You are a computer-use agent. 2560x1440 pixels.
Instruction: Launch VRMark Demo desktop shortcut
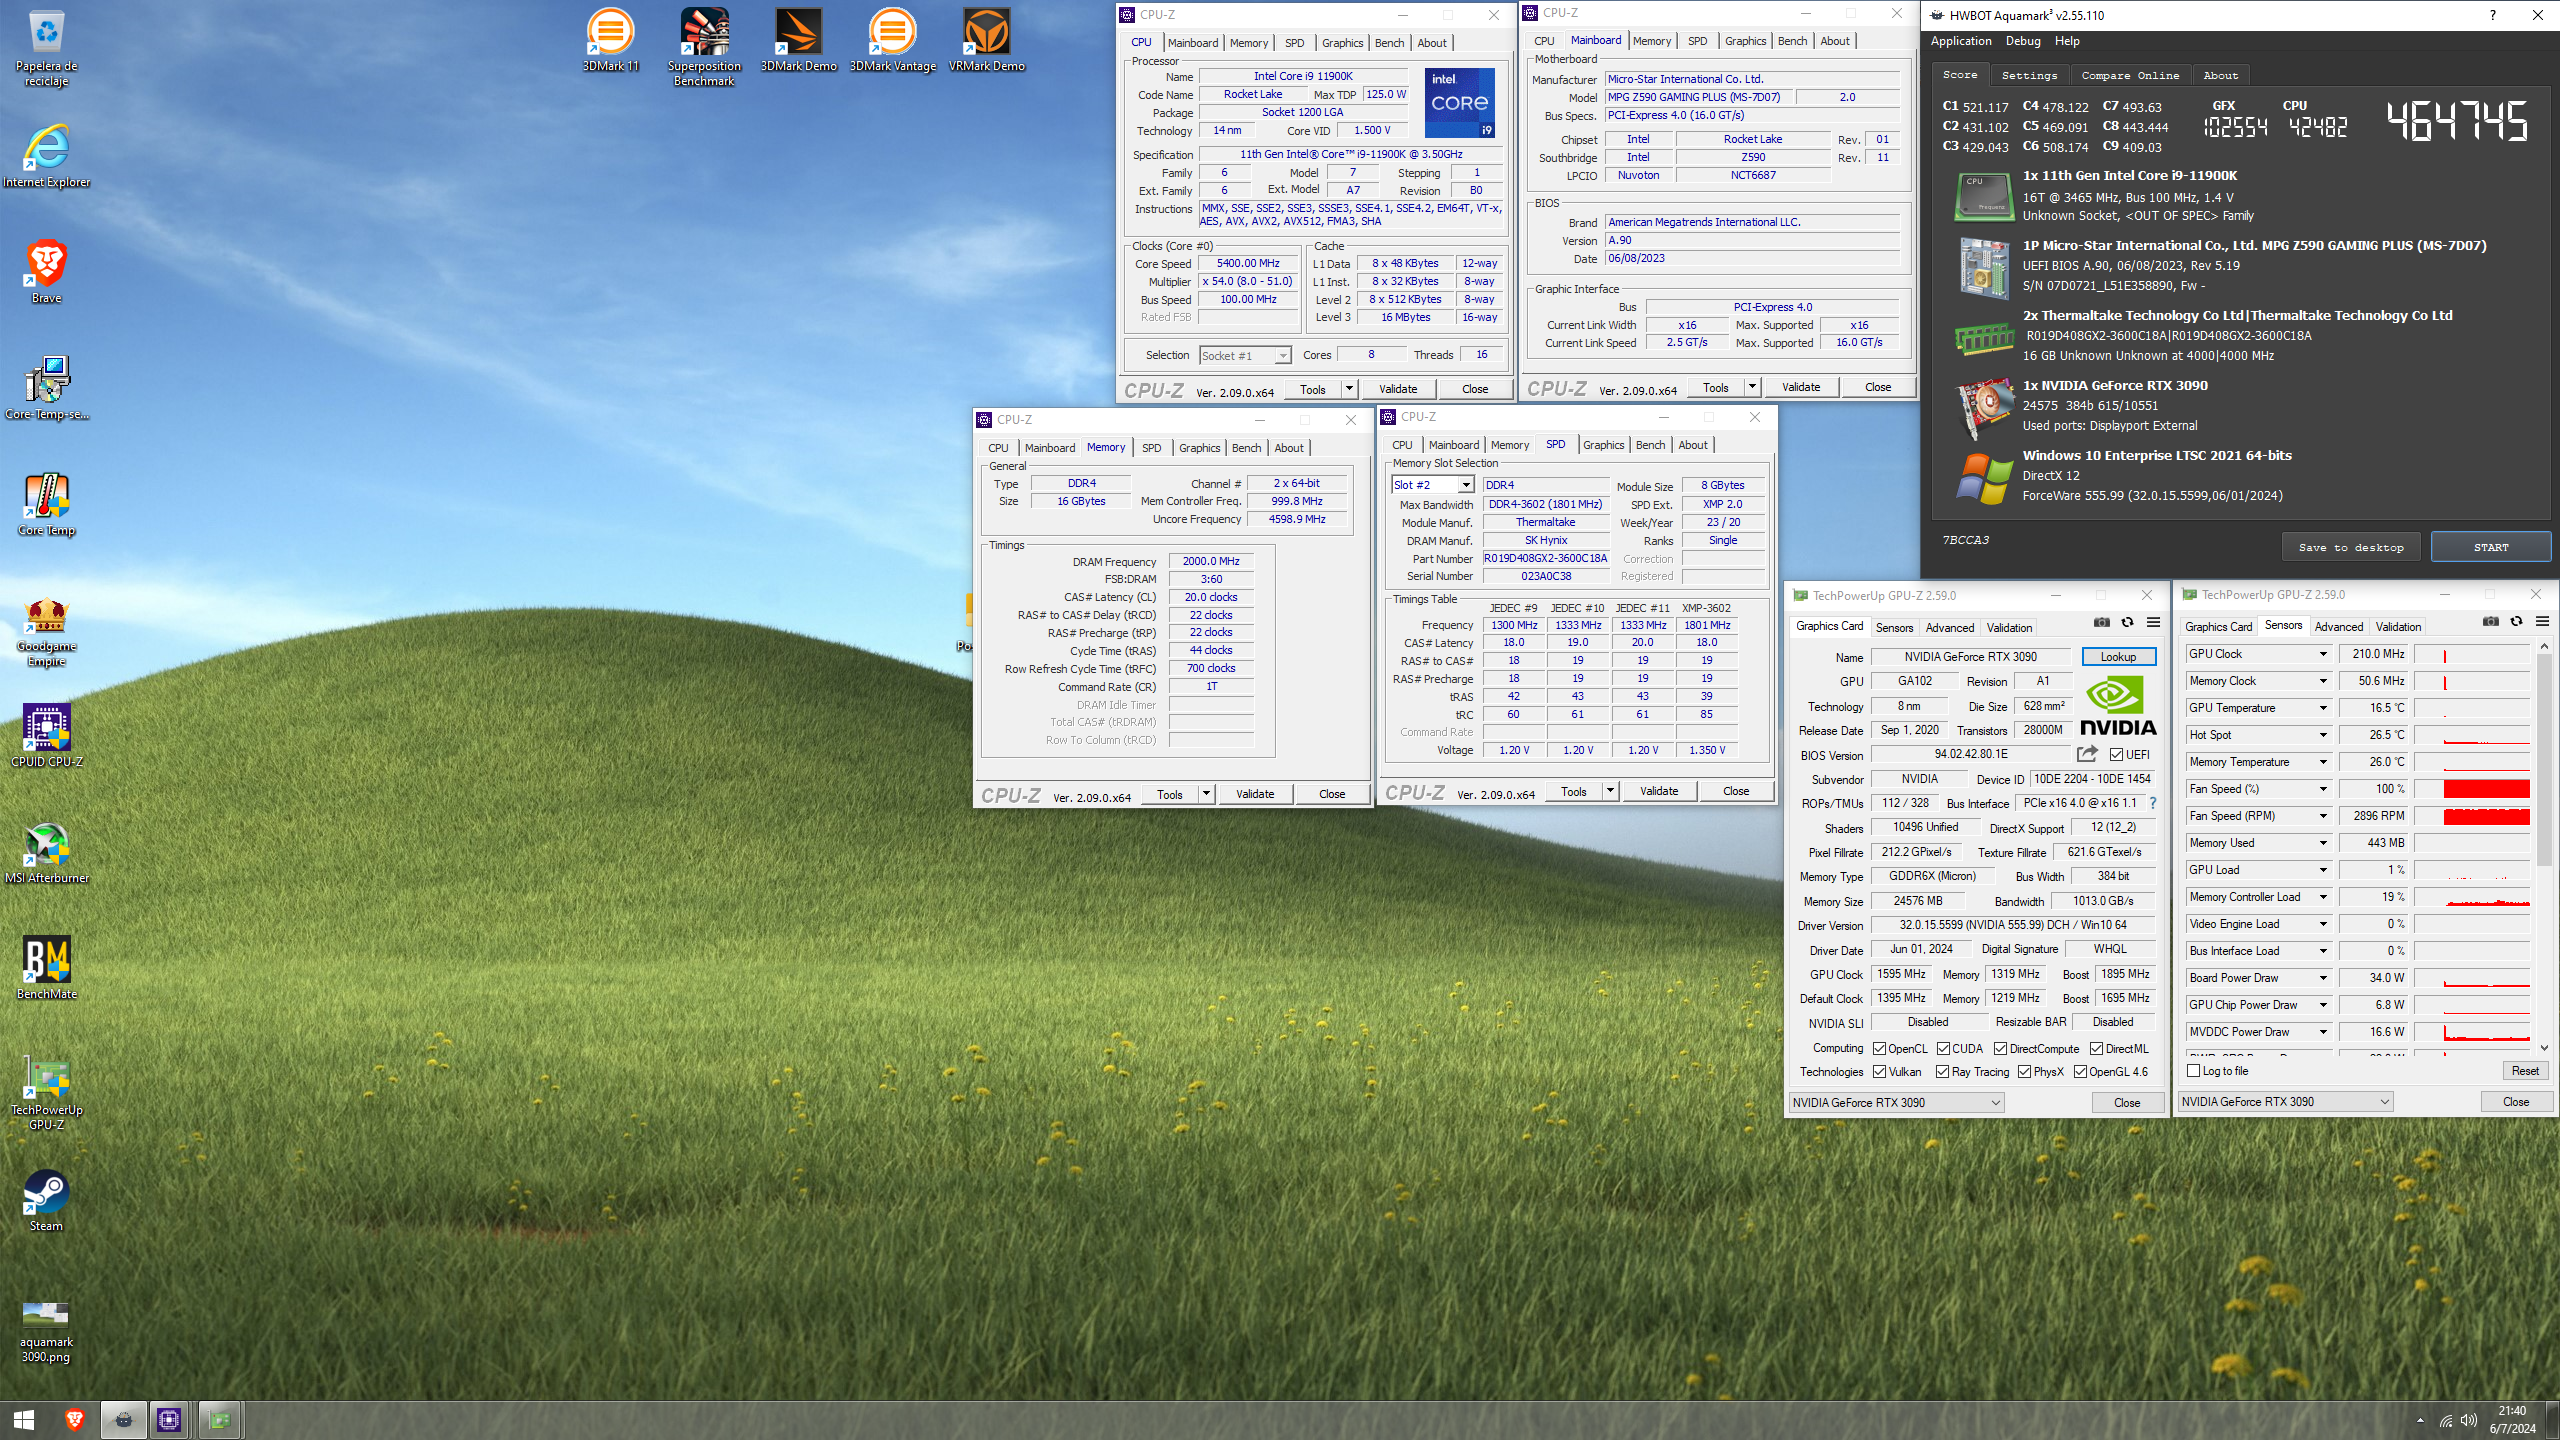[x=986, y=40]
